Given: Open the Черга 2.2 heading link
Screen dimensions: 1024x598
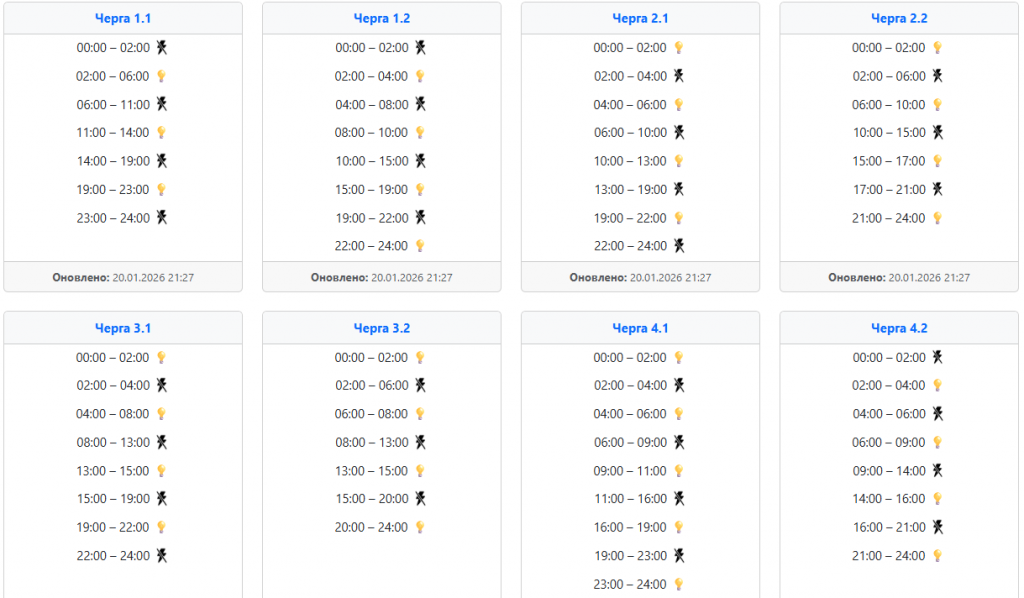Looking at the screenshot, I should (x=899, y=18).
